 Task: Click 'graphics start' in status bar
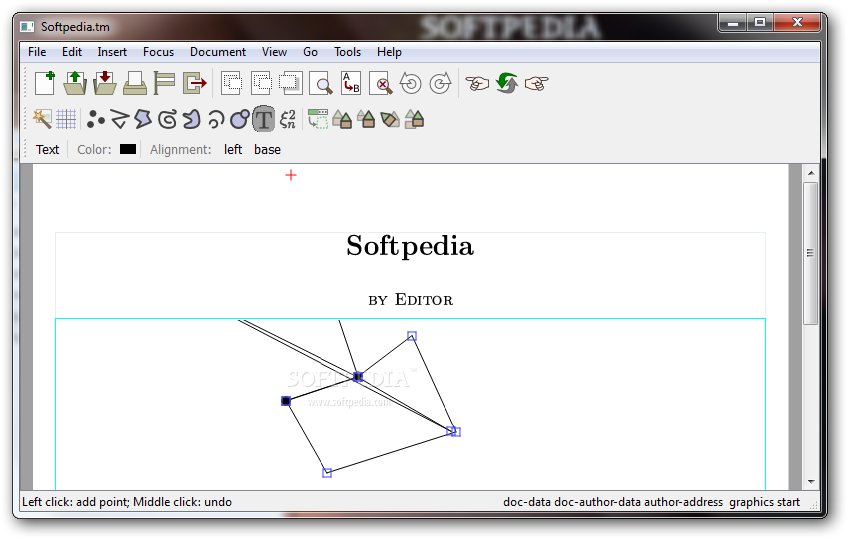click(764, 502)
